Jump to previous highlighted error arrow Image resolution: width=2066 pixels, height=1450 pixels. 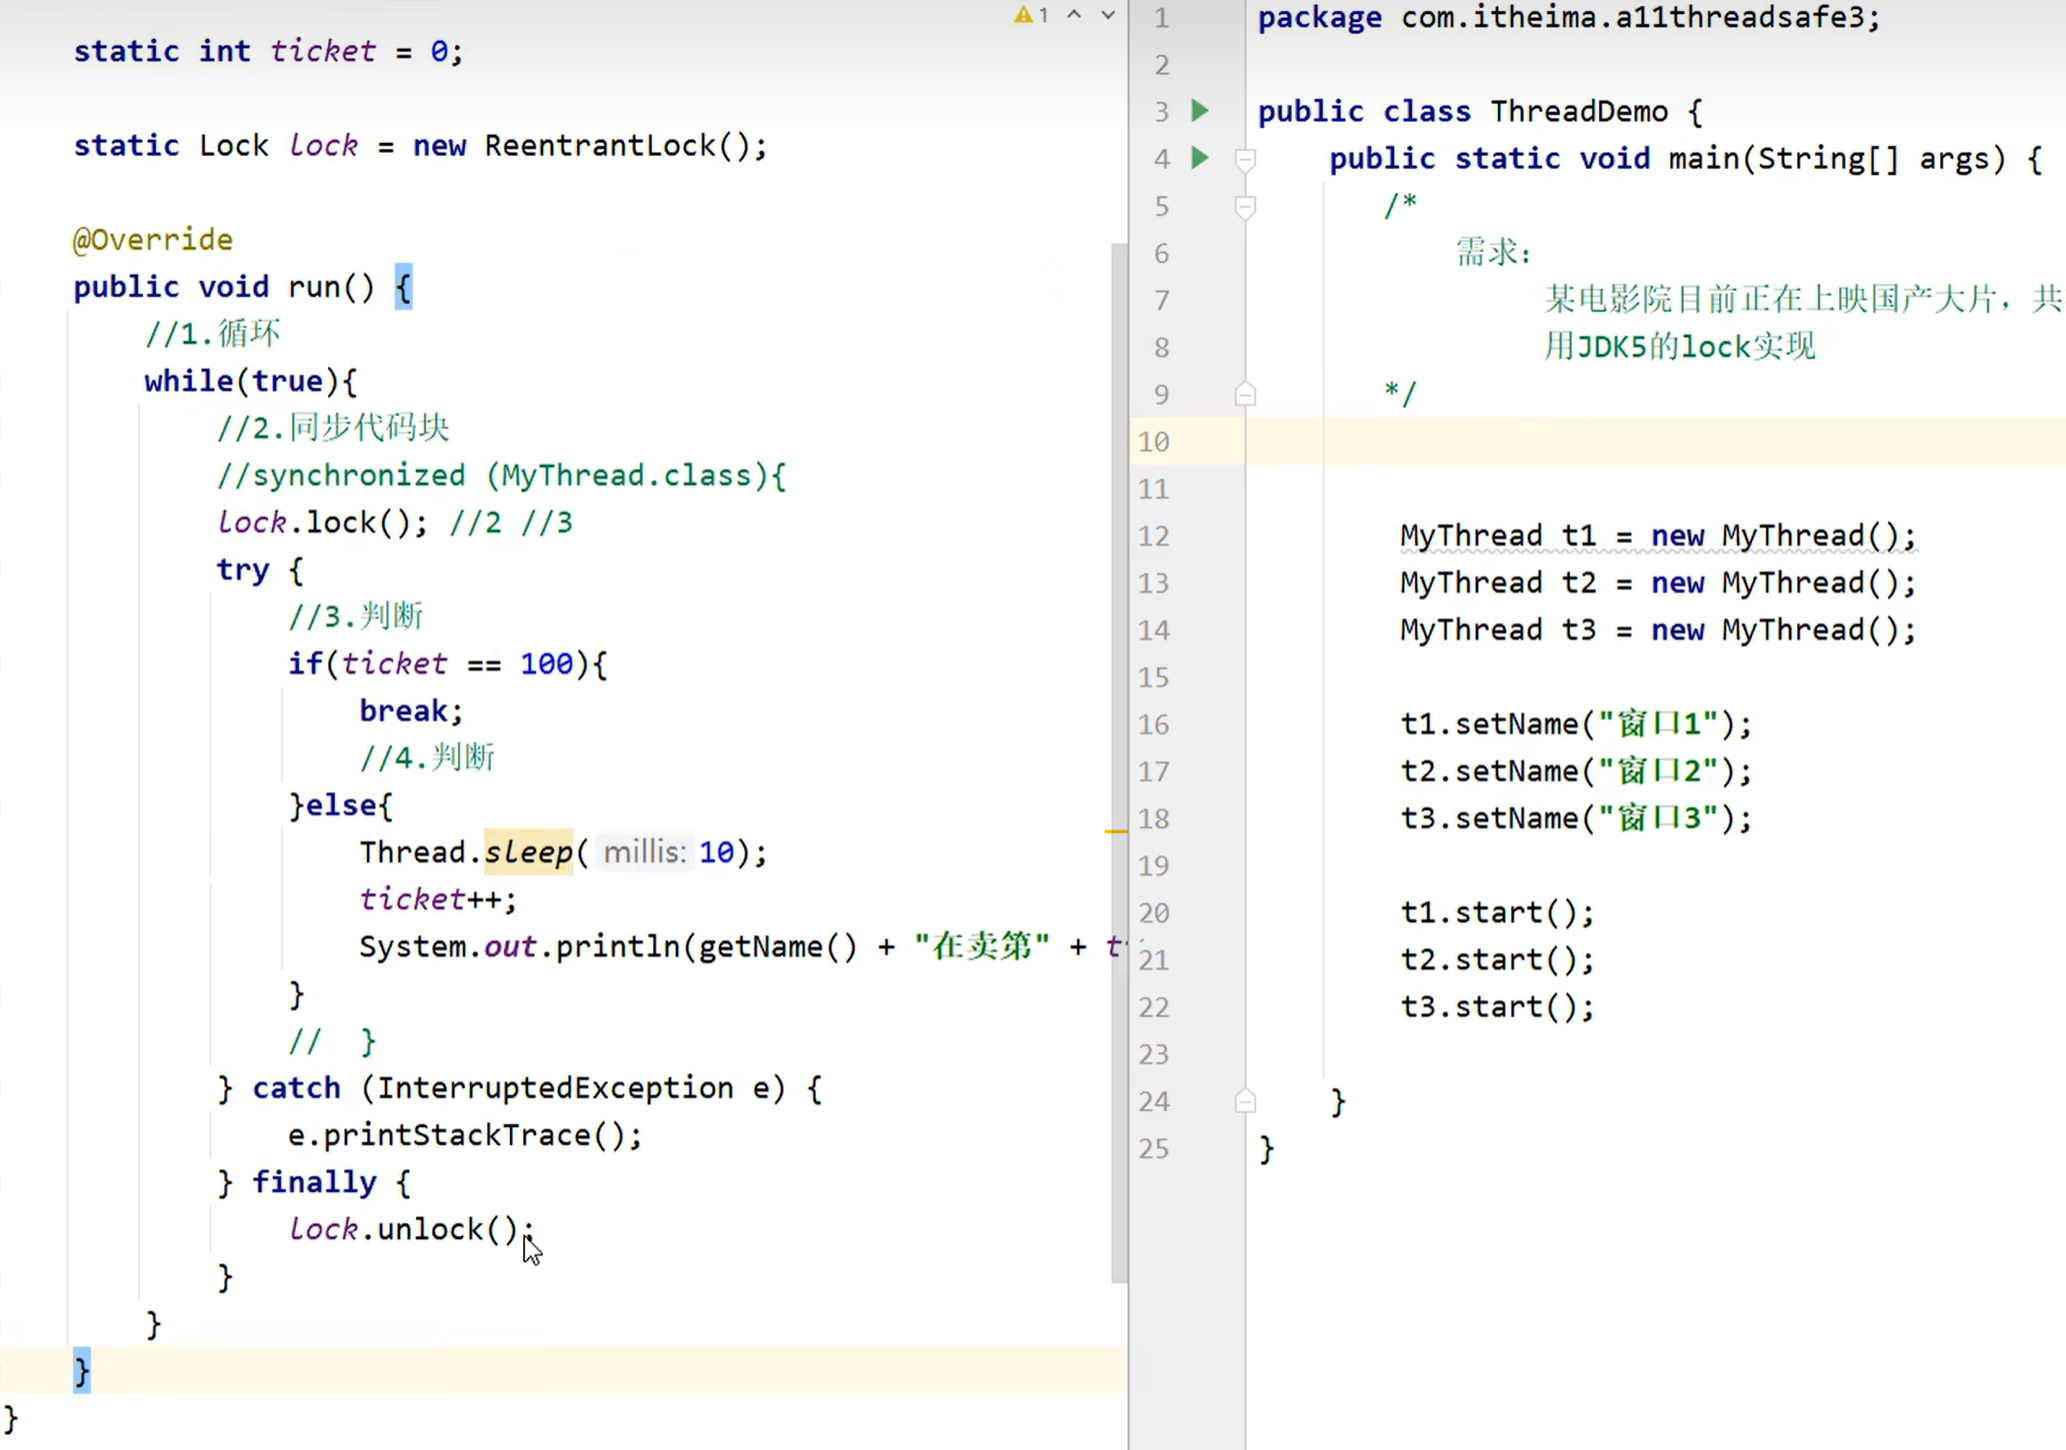coord(1074,15)
